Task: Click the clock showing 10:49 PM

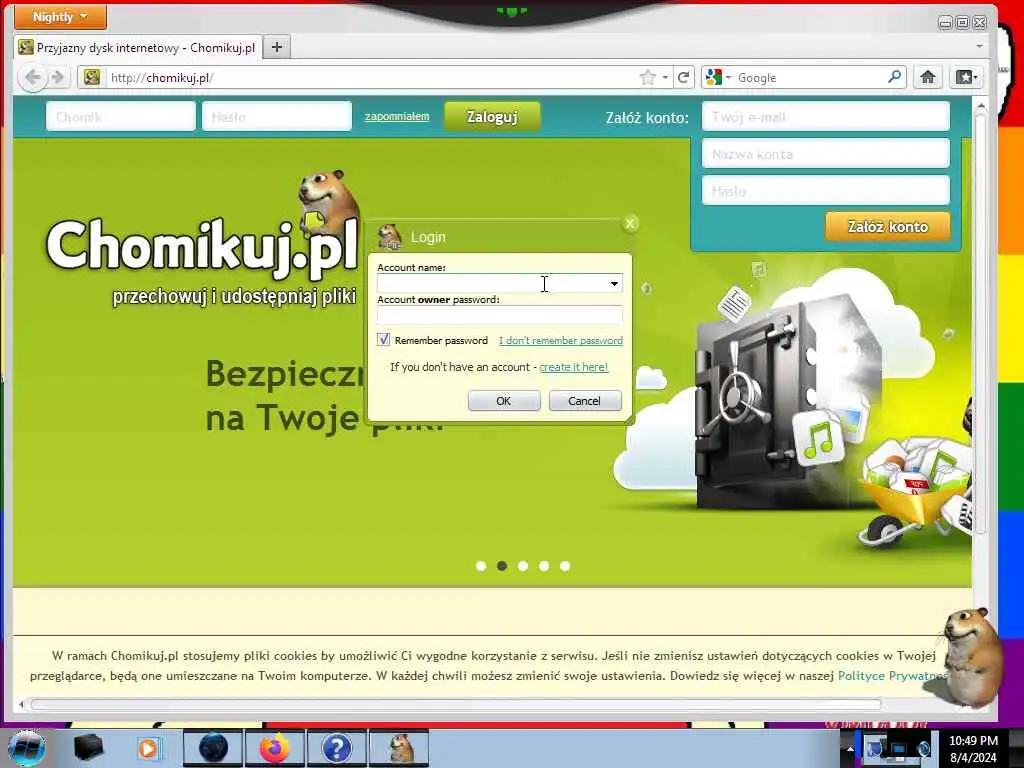Action: point(973,748)
